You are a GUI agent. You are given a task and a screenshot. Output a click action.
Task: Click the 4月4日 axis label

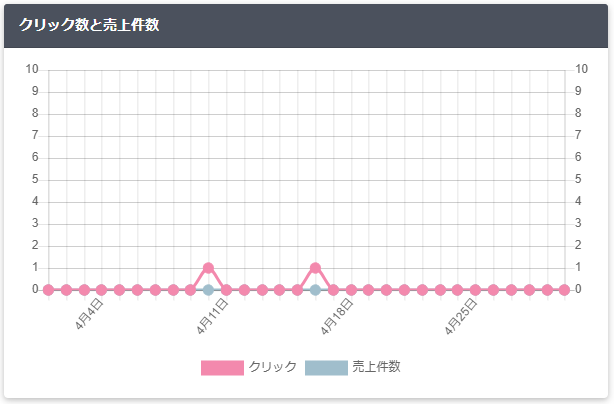89,314
